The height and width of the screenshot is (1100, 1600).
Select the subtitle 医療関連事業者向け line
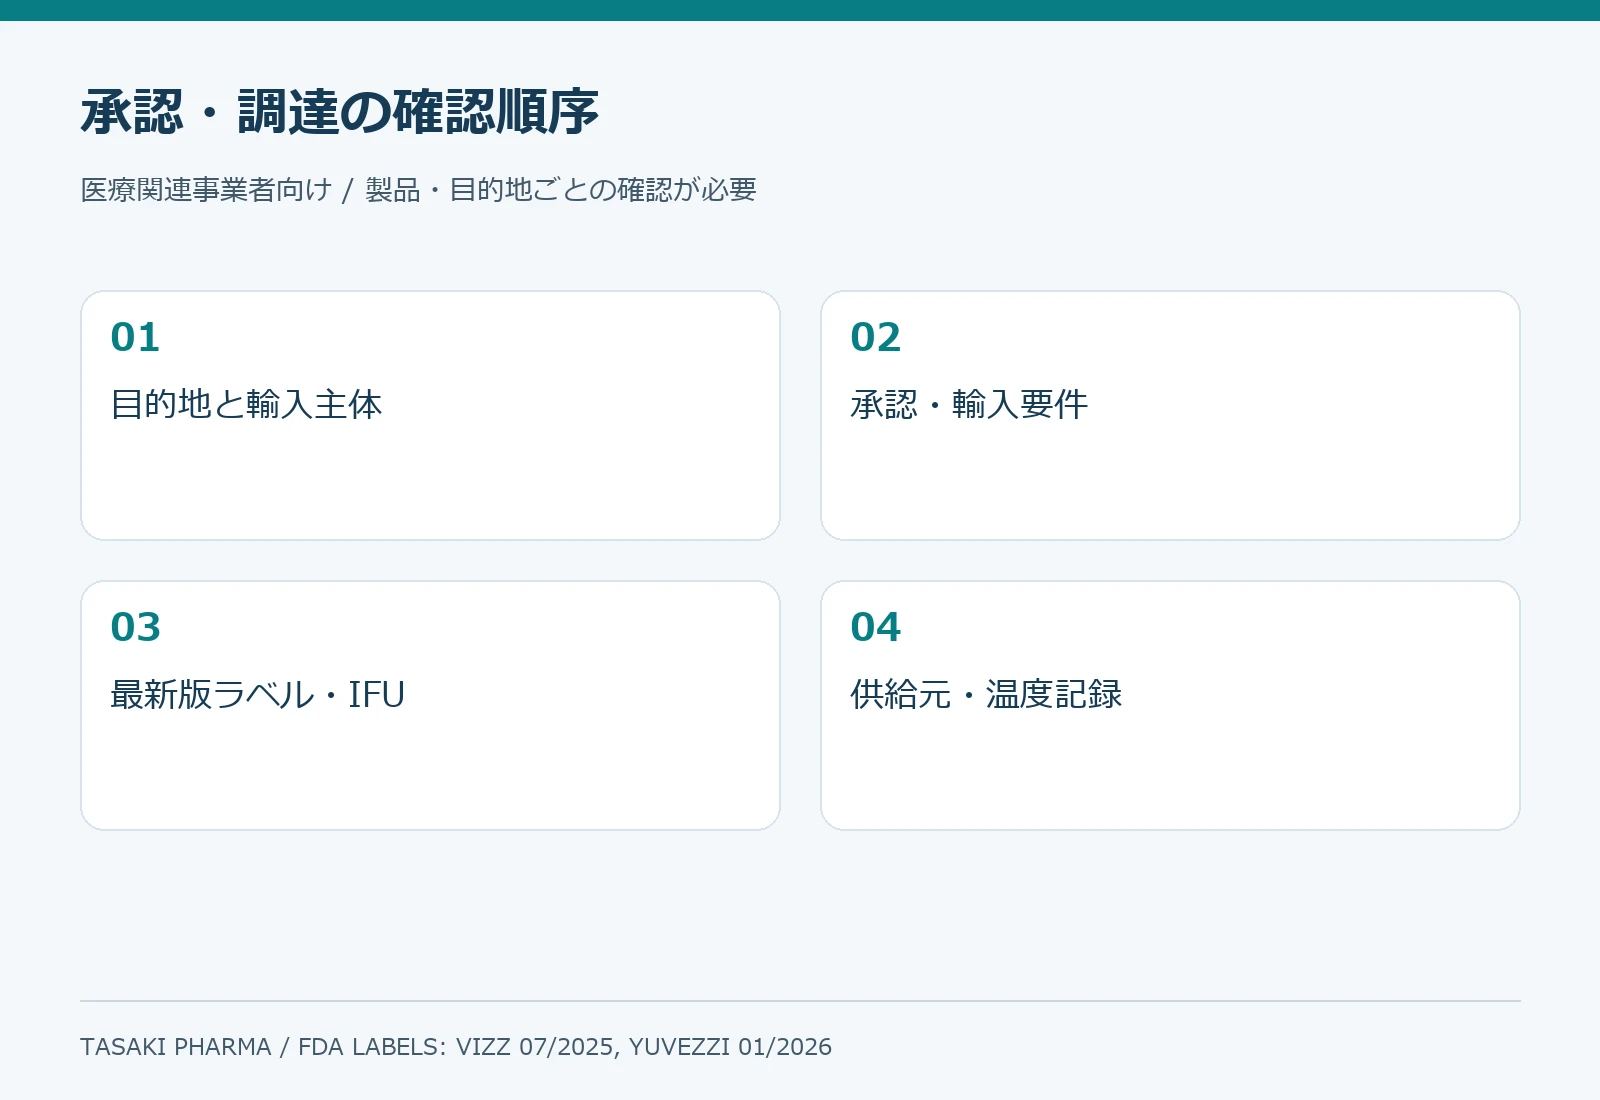[x=418, y=190]
